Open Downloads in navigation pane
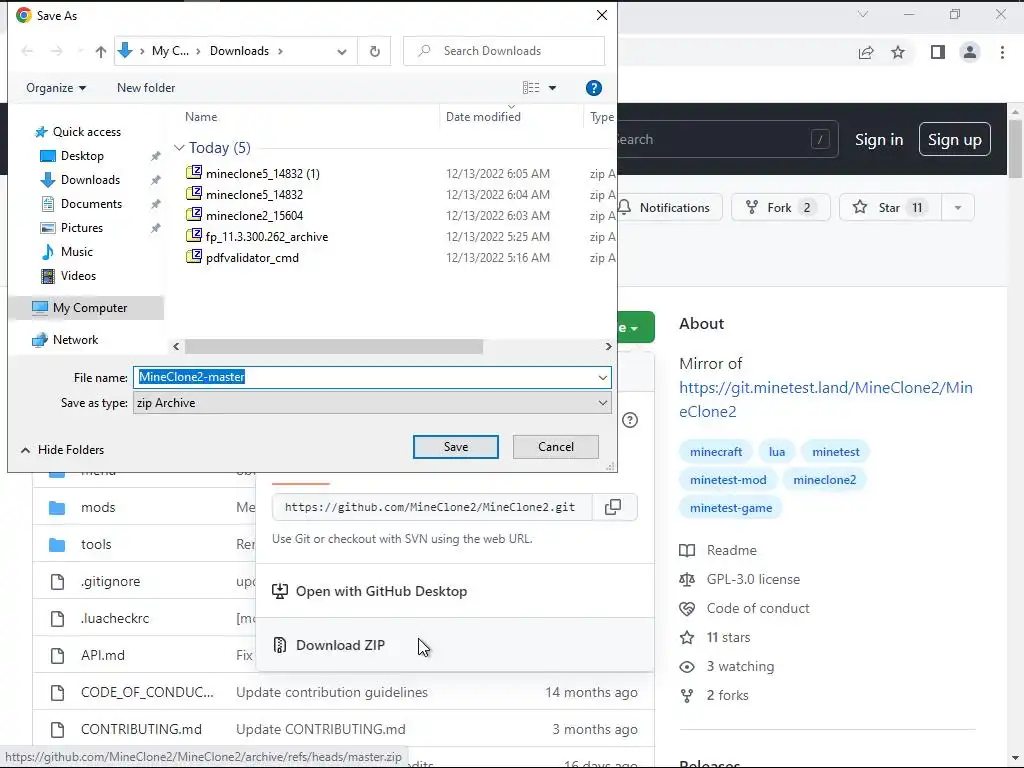This screenshot has width=1024, height=768. 90,180
